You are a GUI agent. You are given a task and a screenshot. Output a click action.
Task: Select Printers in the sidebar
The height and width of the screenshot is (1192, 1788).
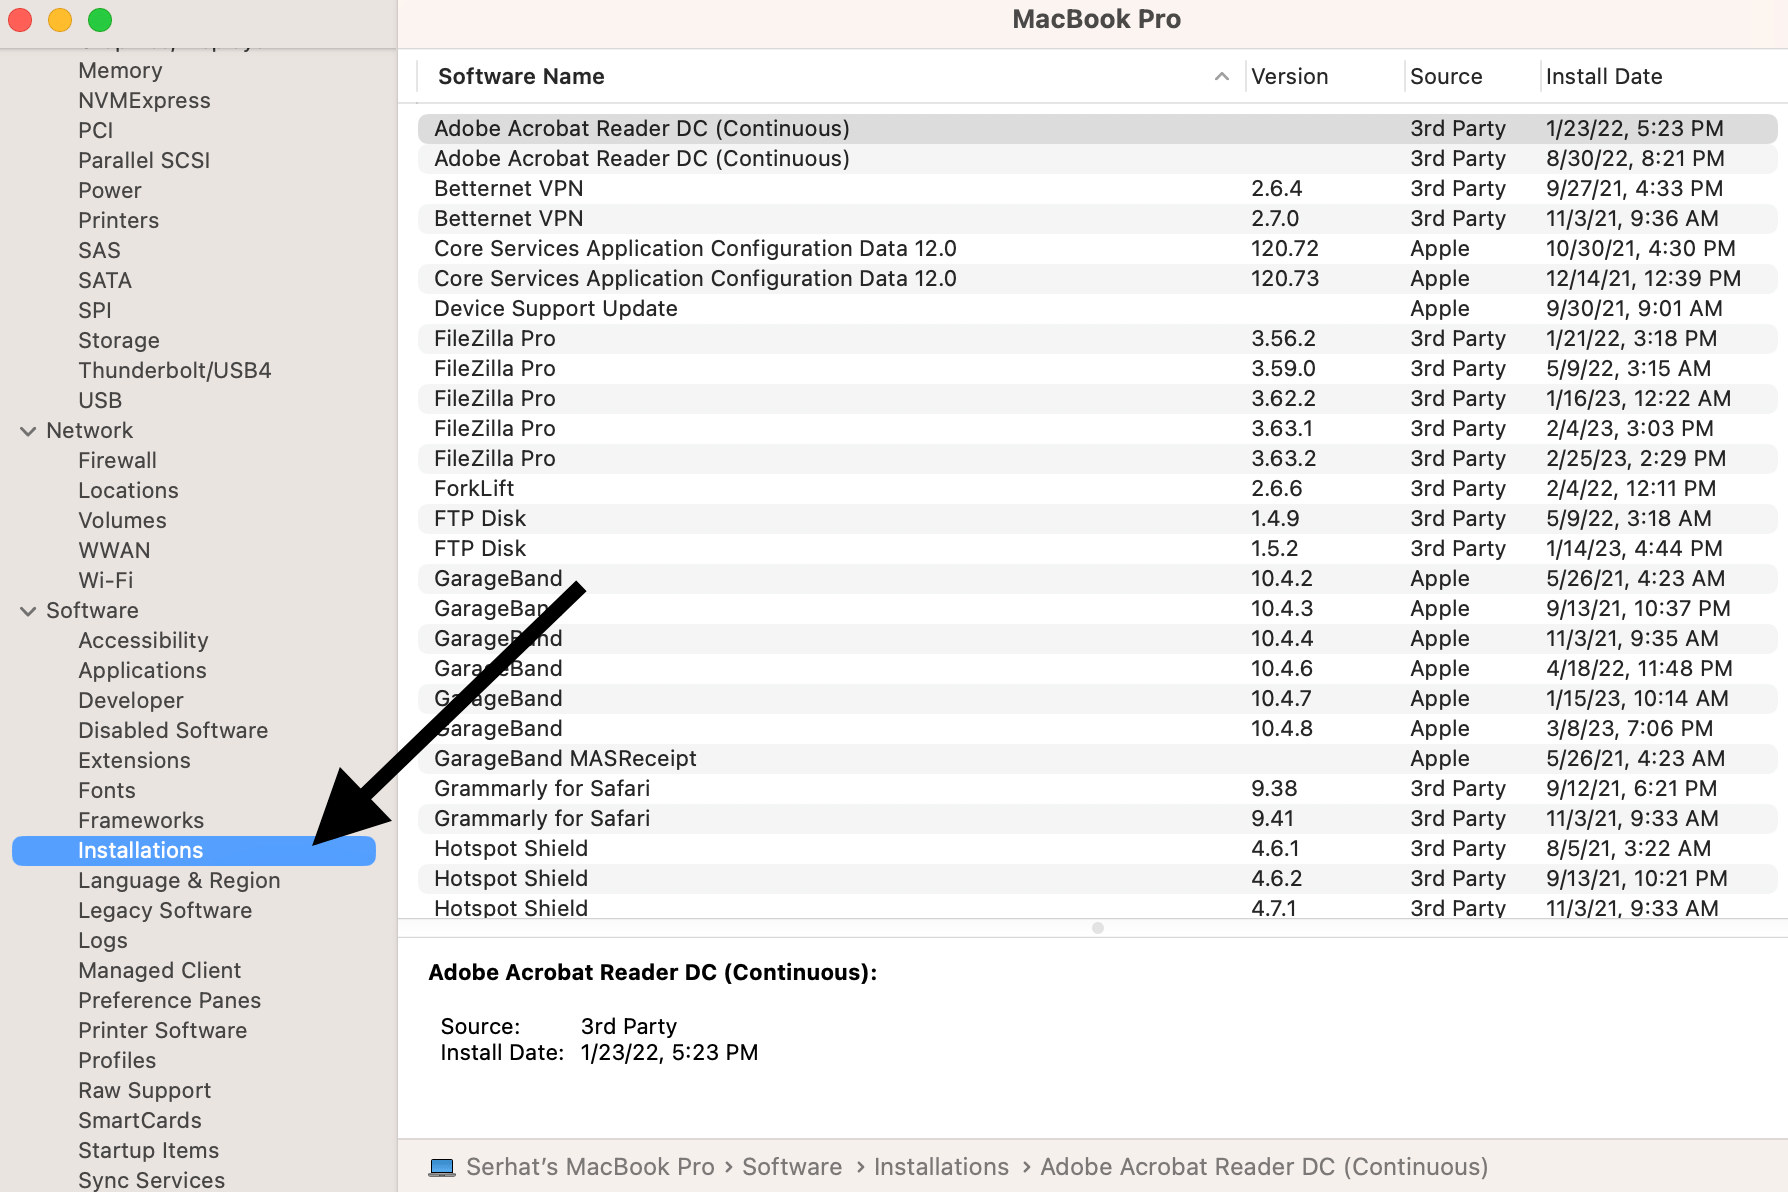(x=118, y=221)
